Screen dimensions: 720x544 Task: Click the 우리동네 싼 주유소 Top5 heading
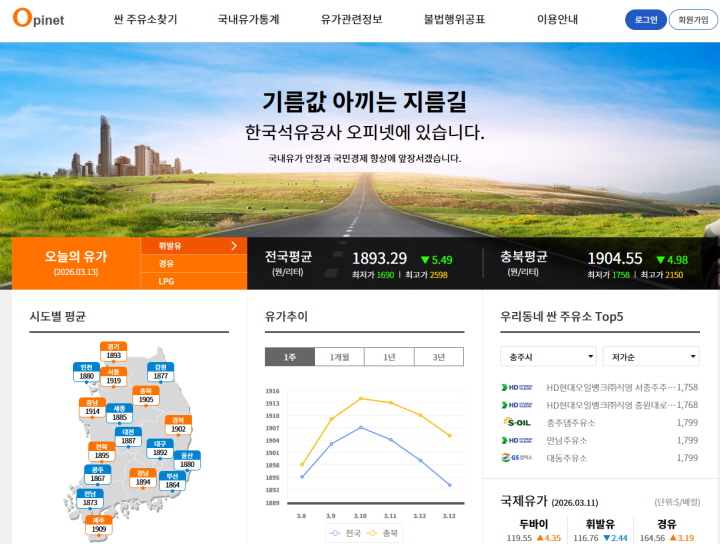pyautogui.click(x=562, y=316)
